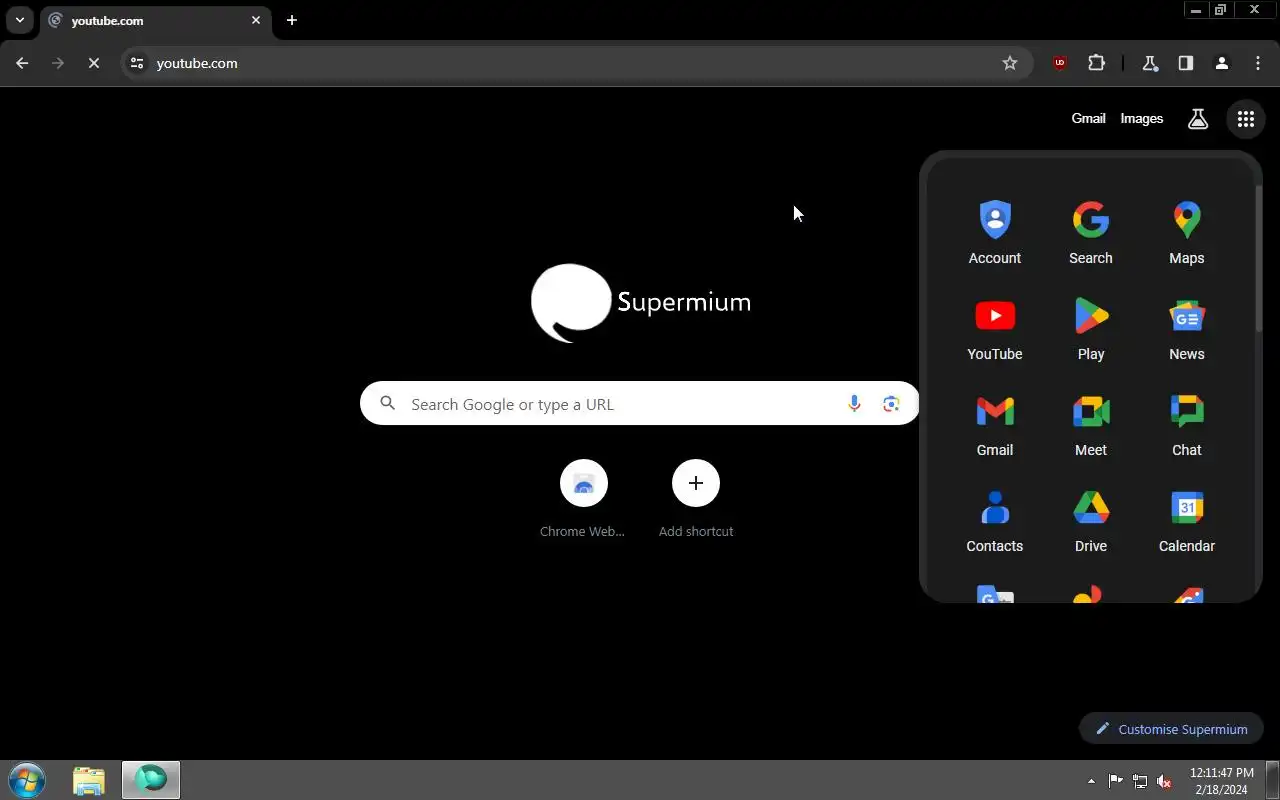Start voice search with microphone
1280x800 pixels.
pyautogui.click(x=854, y=404)
